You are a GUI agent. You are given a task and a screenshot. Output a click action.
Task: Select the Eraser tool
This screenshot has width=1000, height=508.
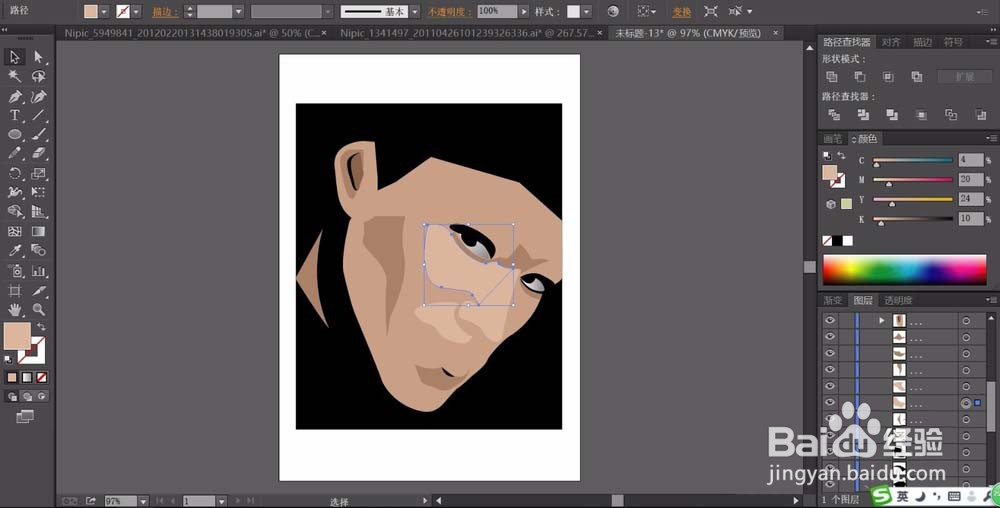(x=38, y=154)
